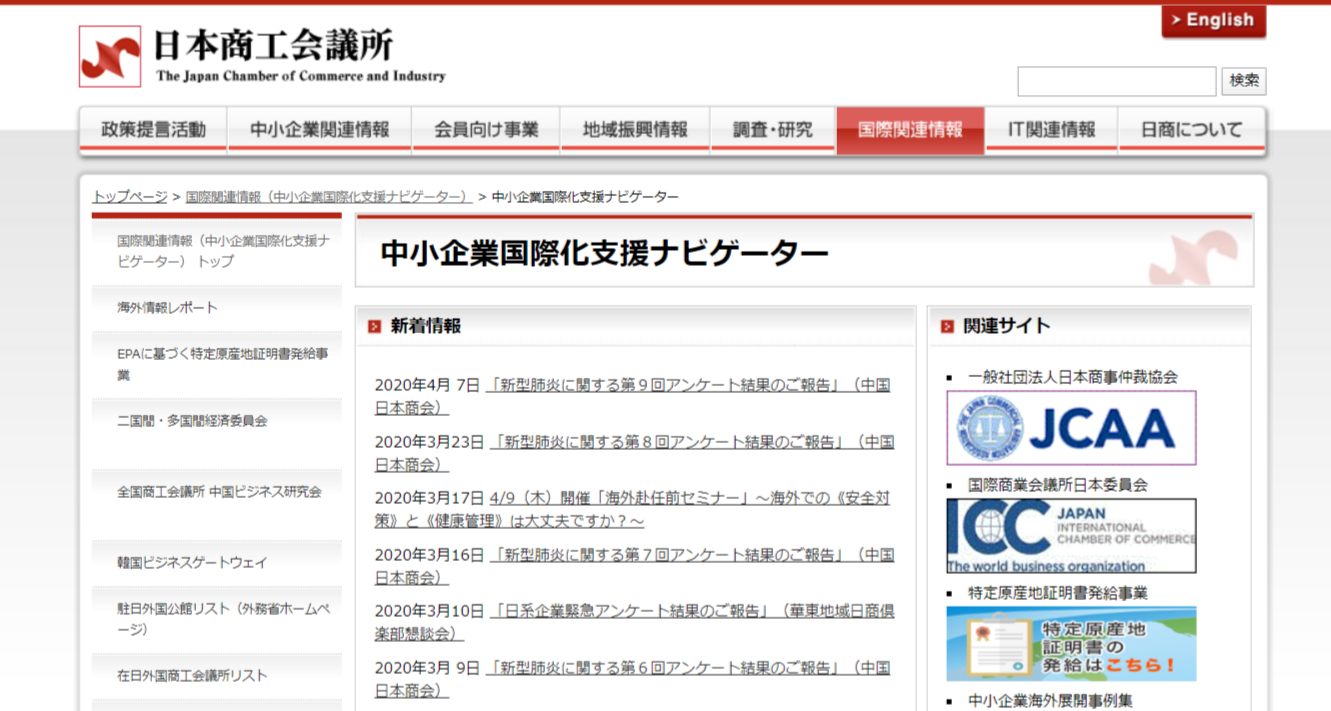Open the 会員向け事業 navigation tab
Viewport: 1331px width, 711px height.
(x=486, y=130)
